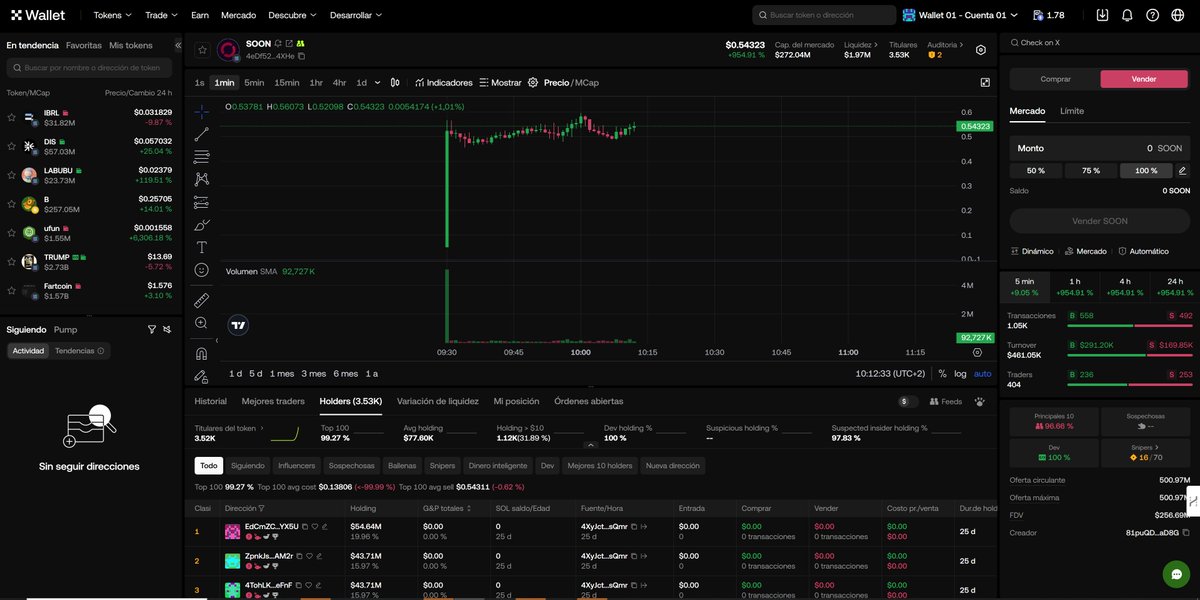Select the chart pattern node tool
1200x600 pixels.
click(201, 179)
